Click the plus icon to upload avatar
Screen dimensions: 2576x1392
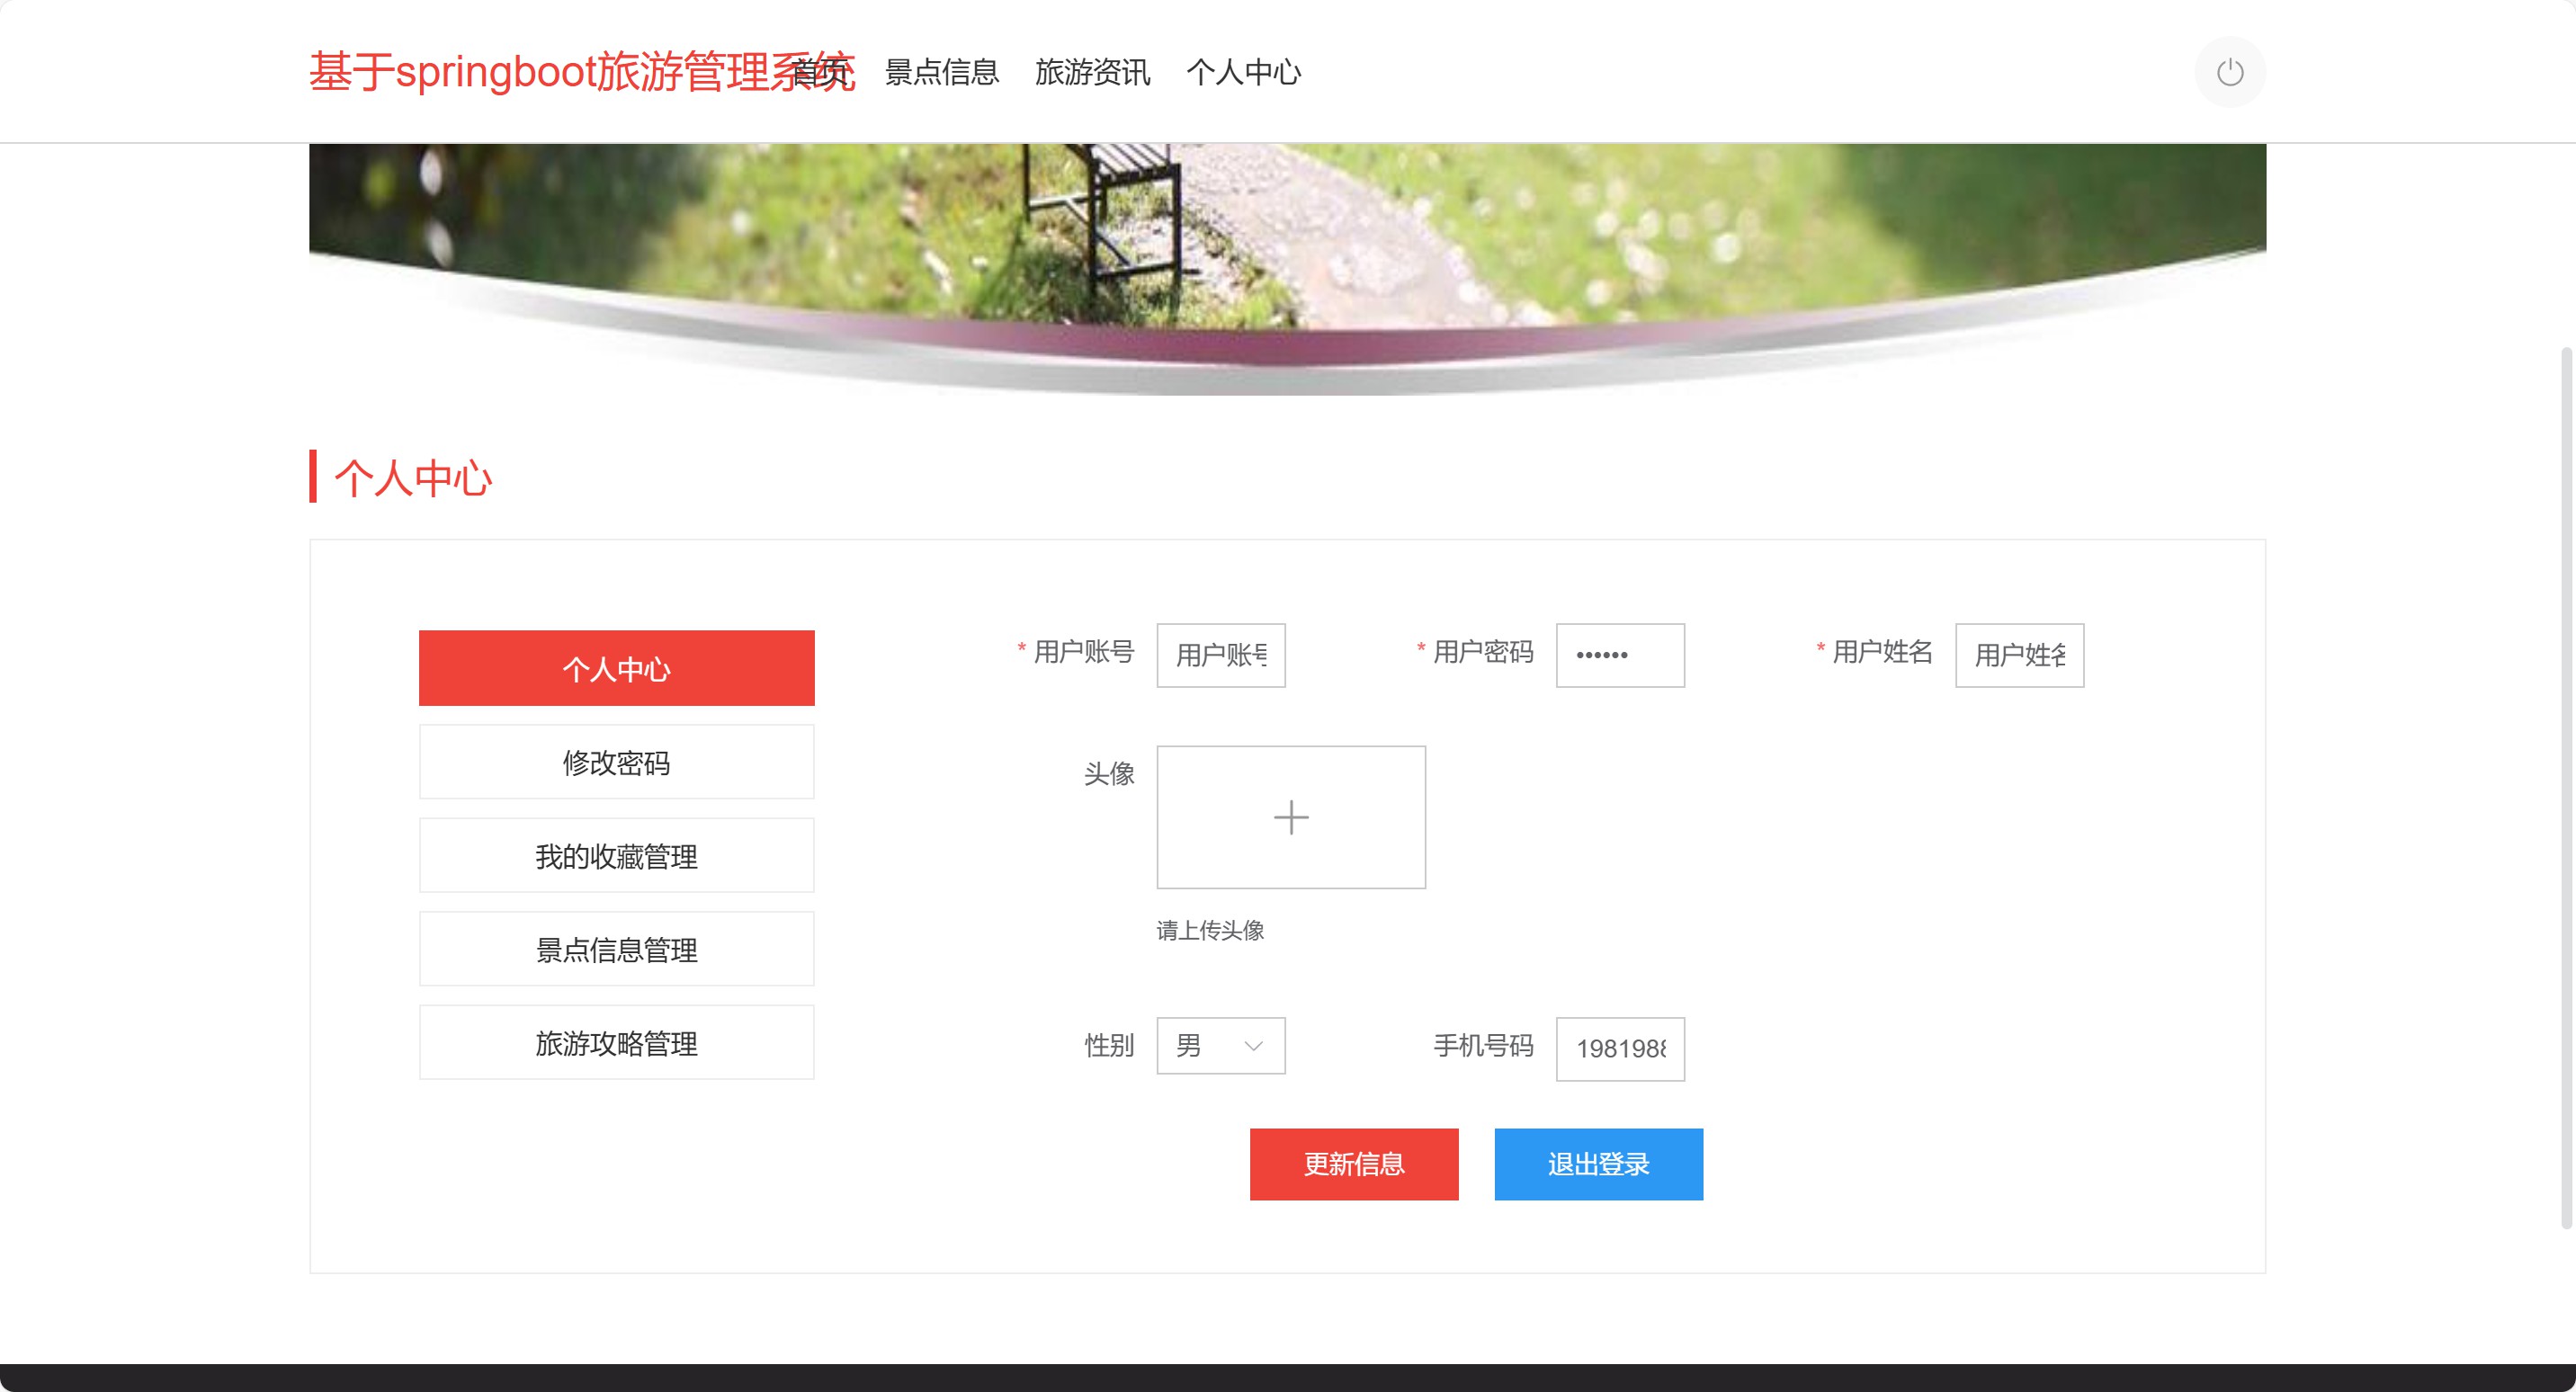pos(1290,817)
